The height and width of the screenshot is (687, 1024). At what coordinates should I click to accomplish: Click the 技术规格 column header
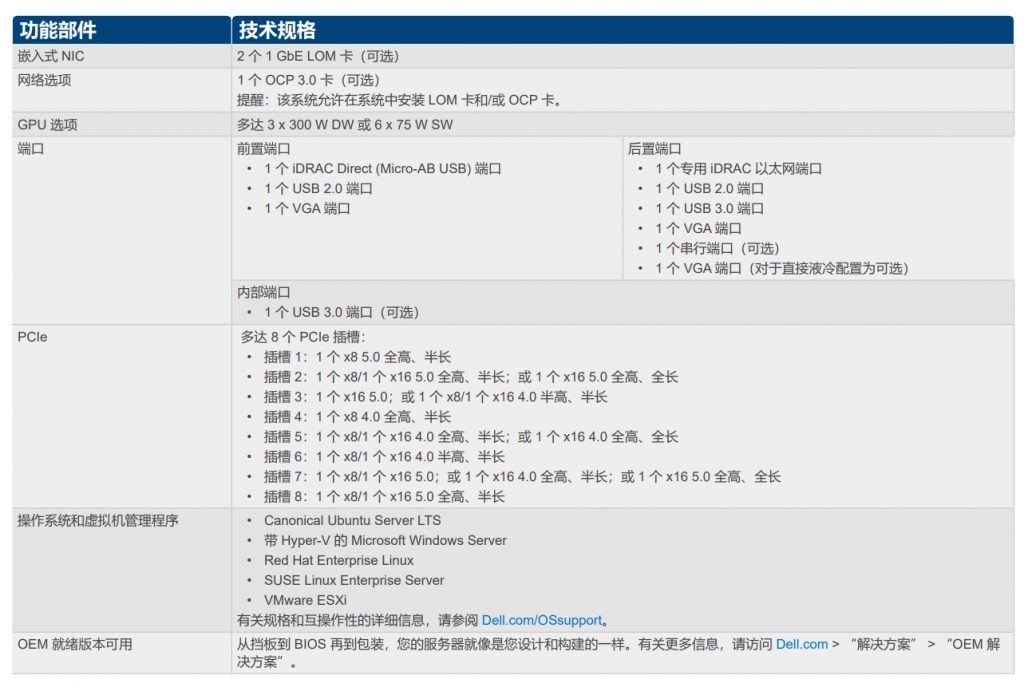tap(278, 31)
